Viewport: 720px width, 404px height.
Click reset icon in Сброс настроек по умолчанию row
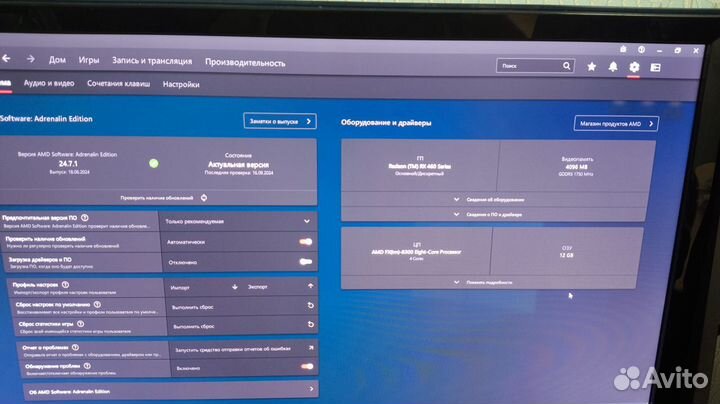[x=310, y=305]
